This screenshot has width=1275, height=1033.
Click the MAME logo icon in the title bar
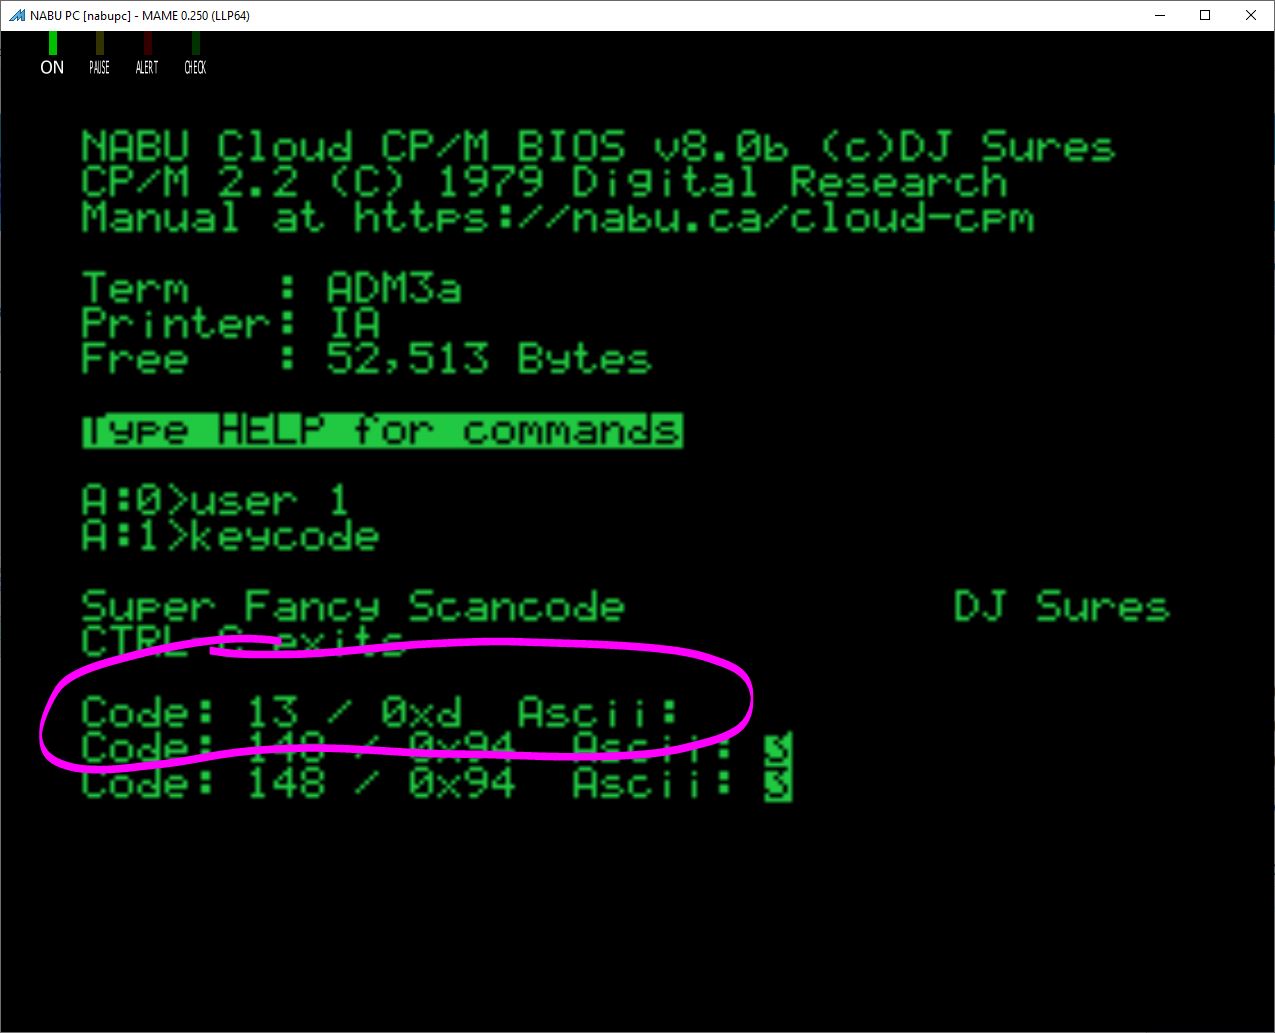pyautogui.click(x=17, y=15)
